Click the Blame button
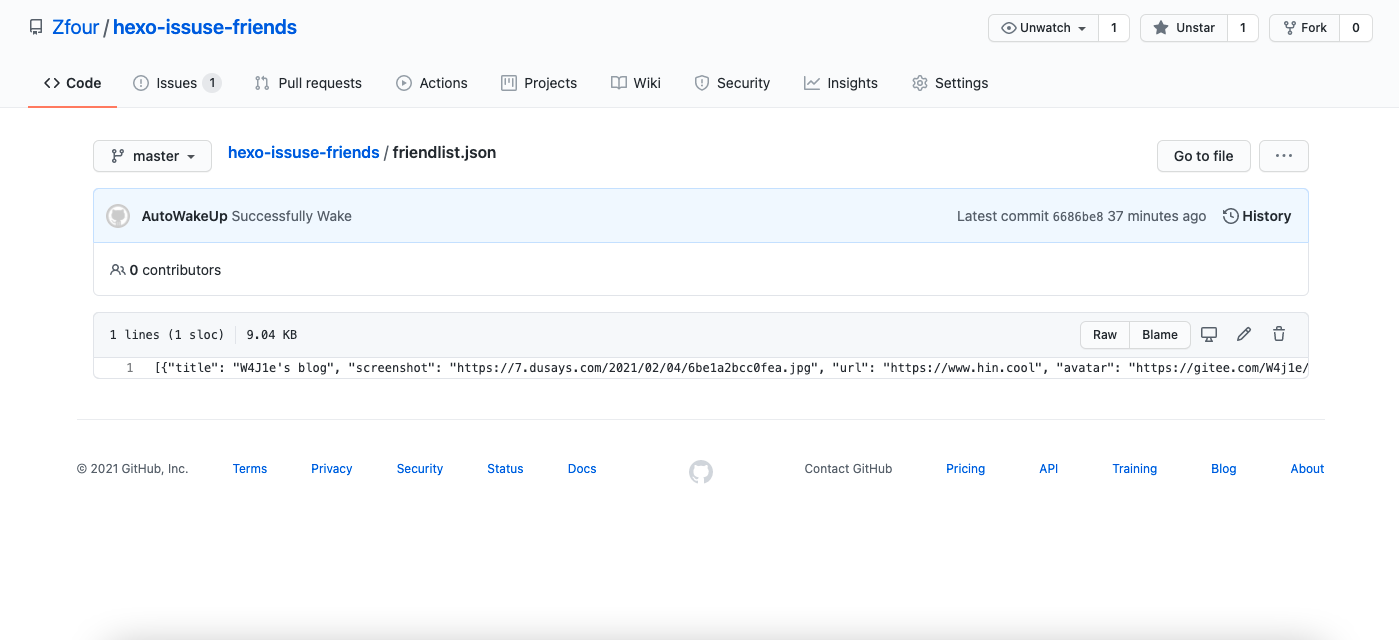The width and height of the screenshot is (1399, 640). [x=1160, y=335]
